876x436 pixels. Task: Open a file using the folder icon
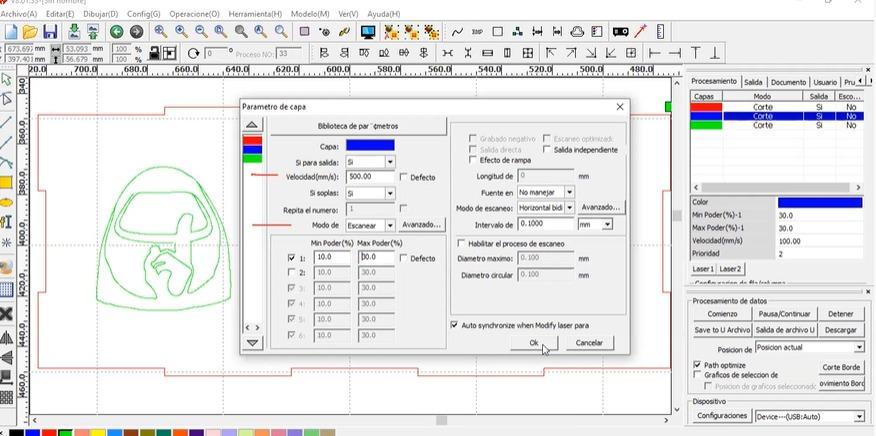pos(30,32)
